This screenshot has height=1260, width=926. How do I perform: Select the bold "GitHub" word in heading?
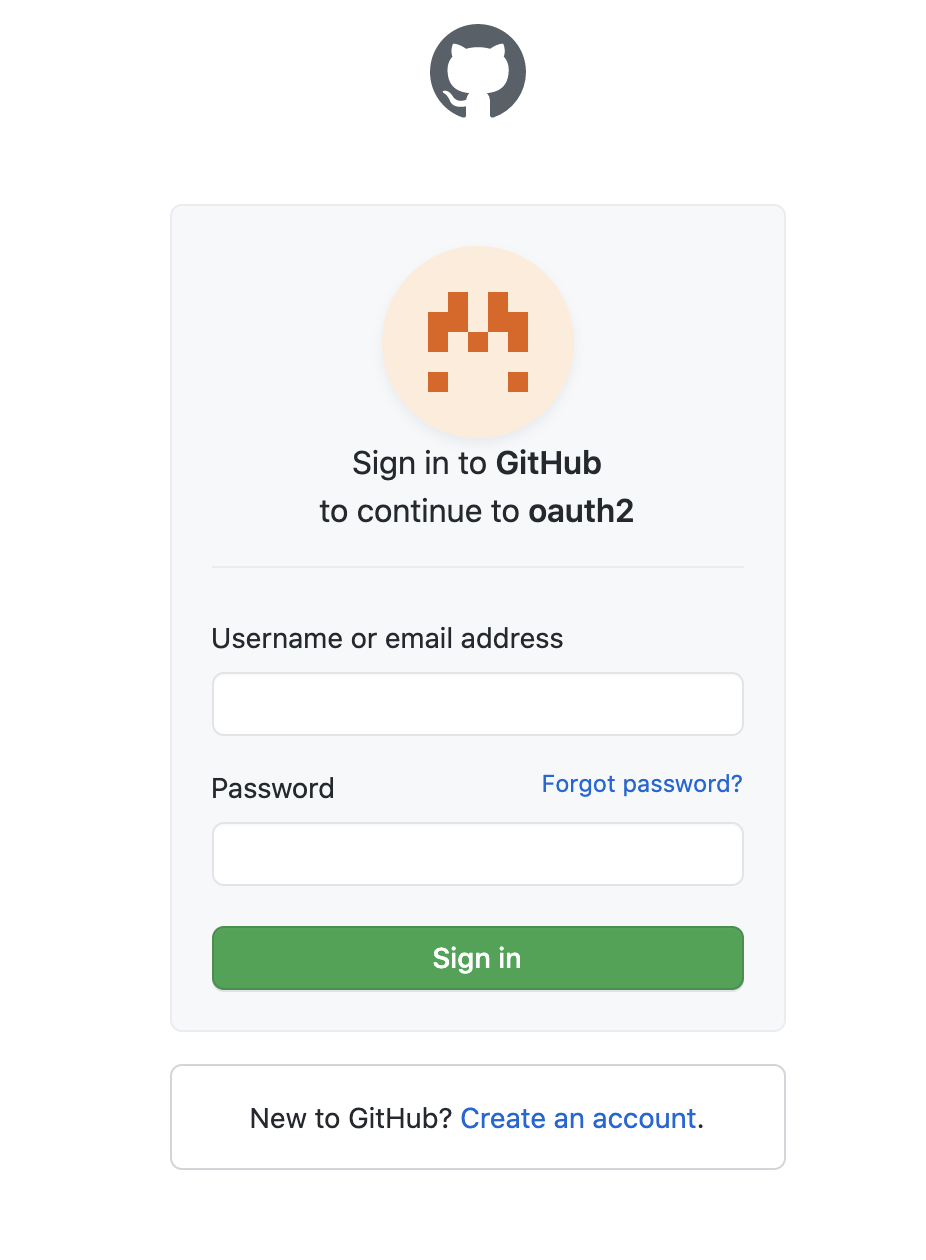tap(549, 464)
